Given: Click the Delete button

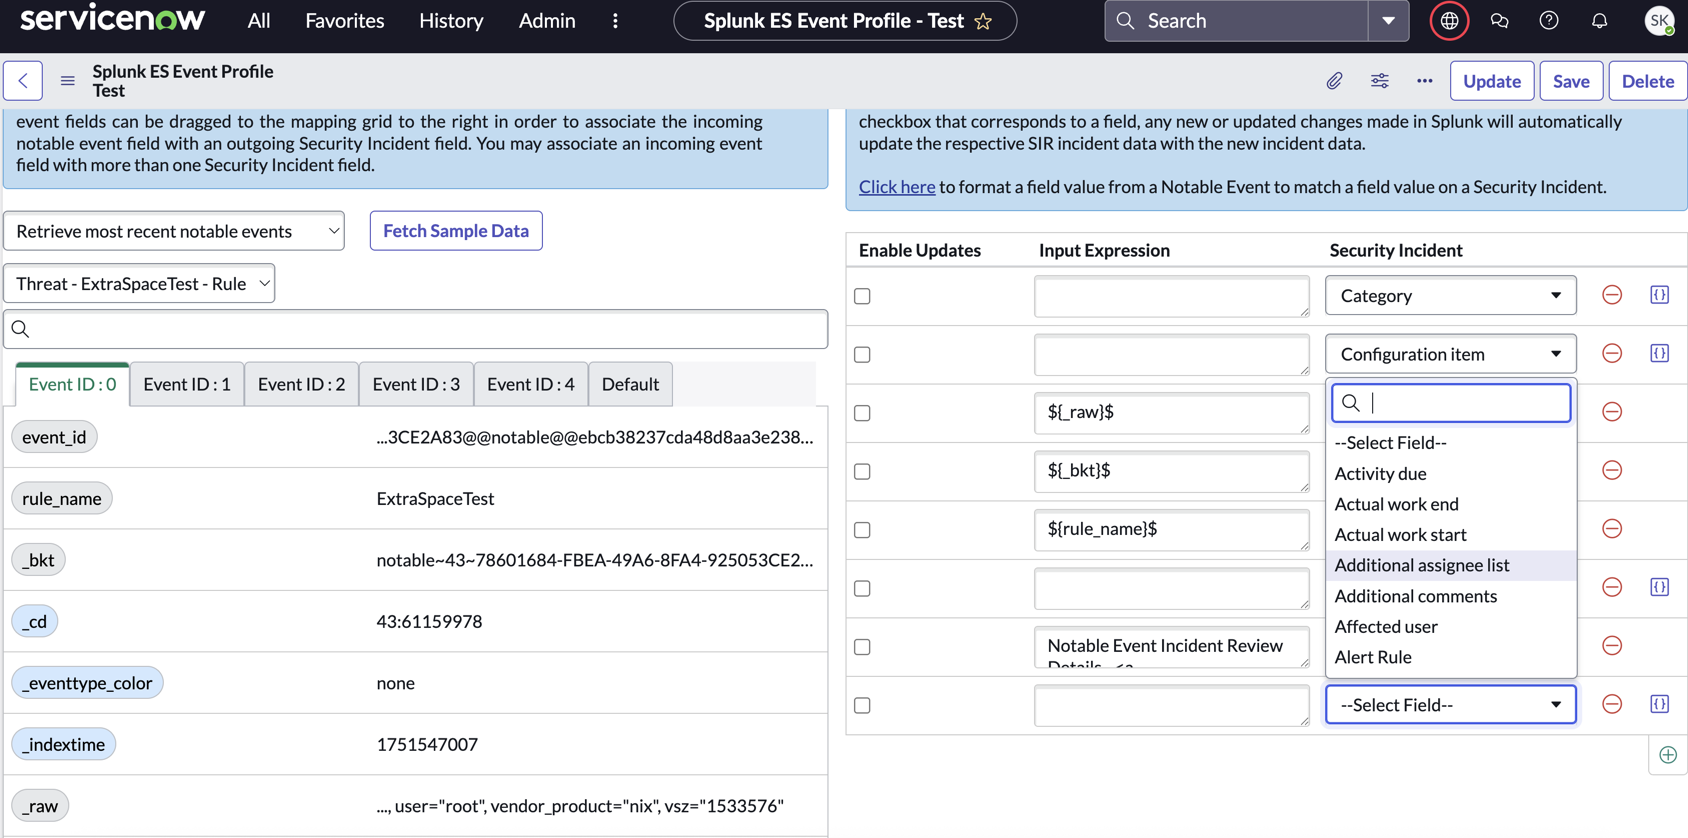Looking at the screenshot, I should 1648,81.
